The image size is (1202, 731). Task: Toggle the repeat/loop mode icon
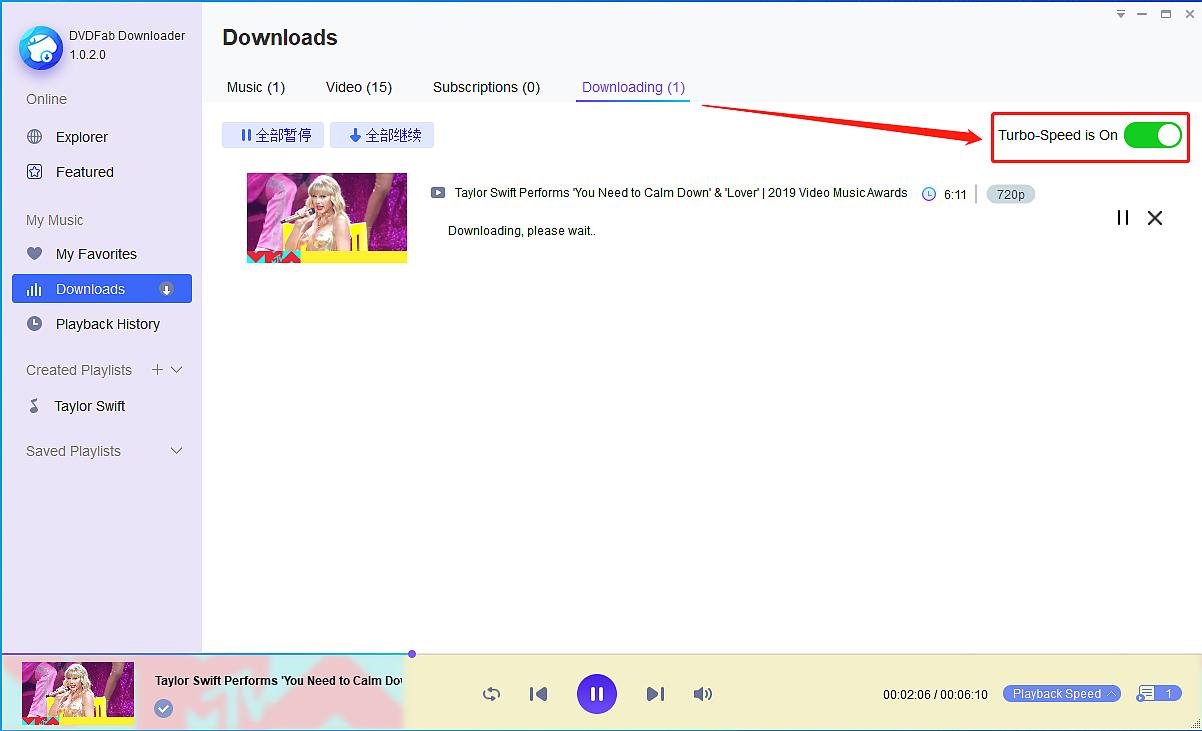(x=491, y=693)
